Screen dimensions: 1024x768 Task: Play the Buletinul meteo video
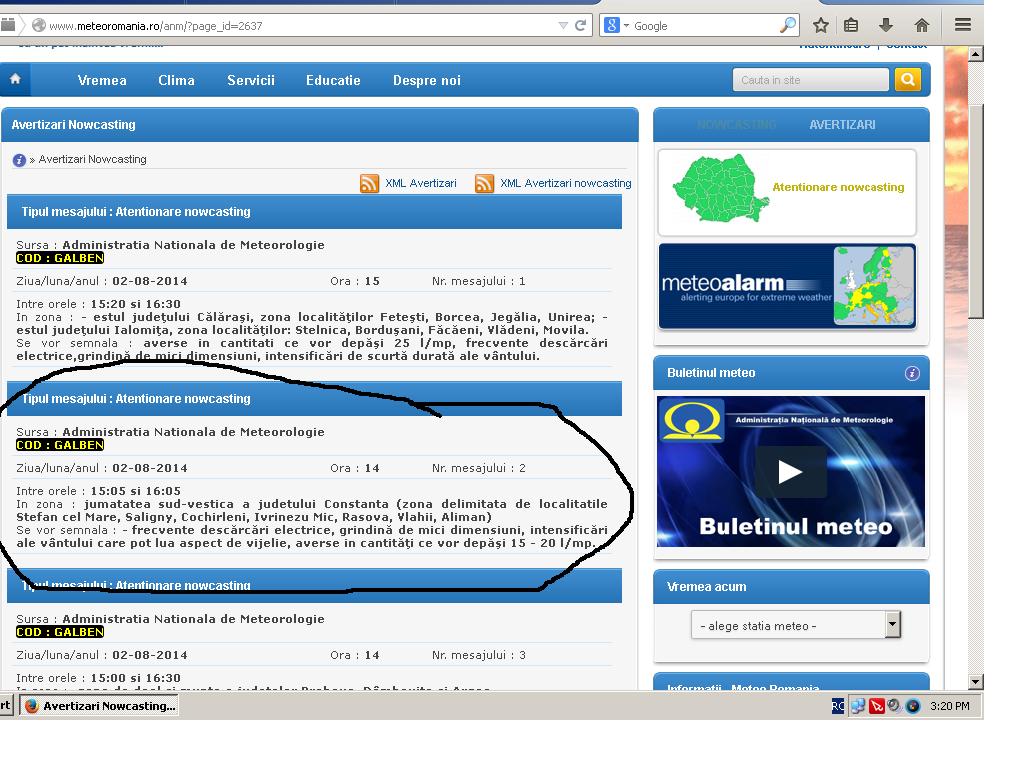790,472
